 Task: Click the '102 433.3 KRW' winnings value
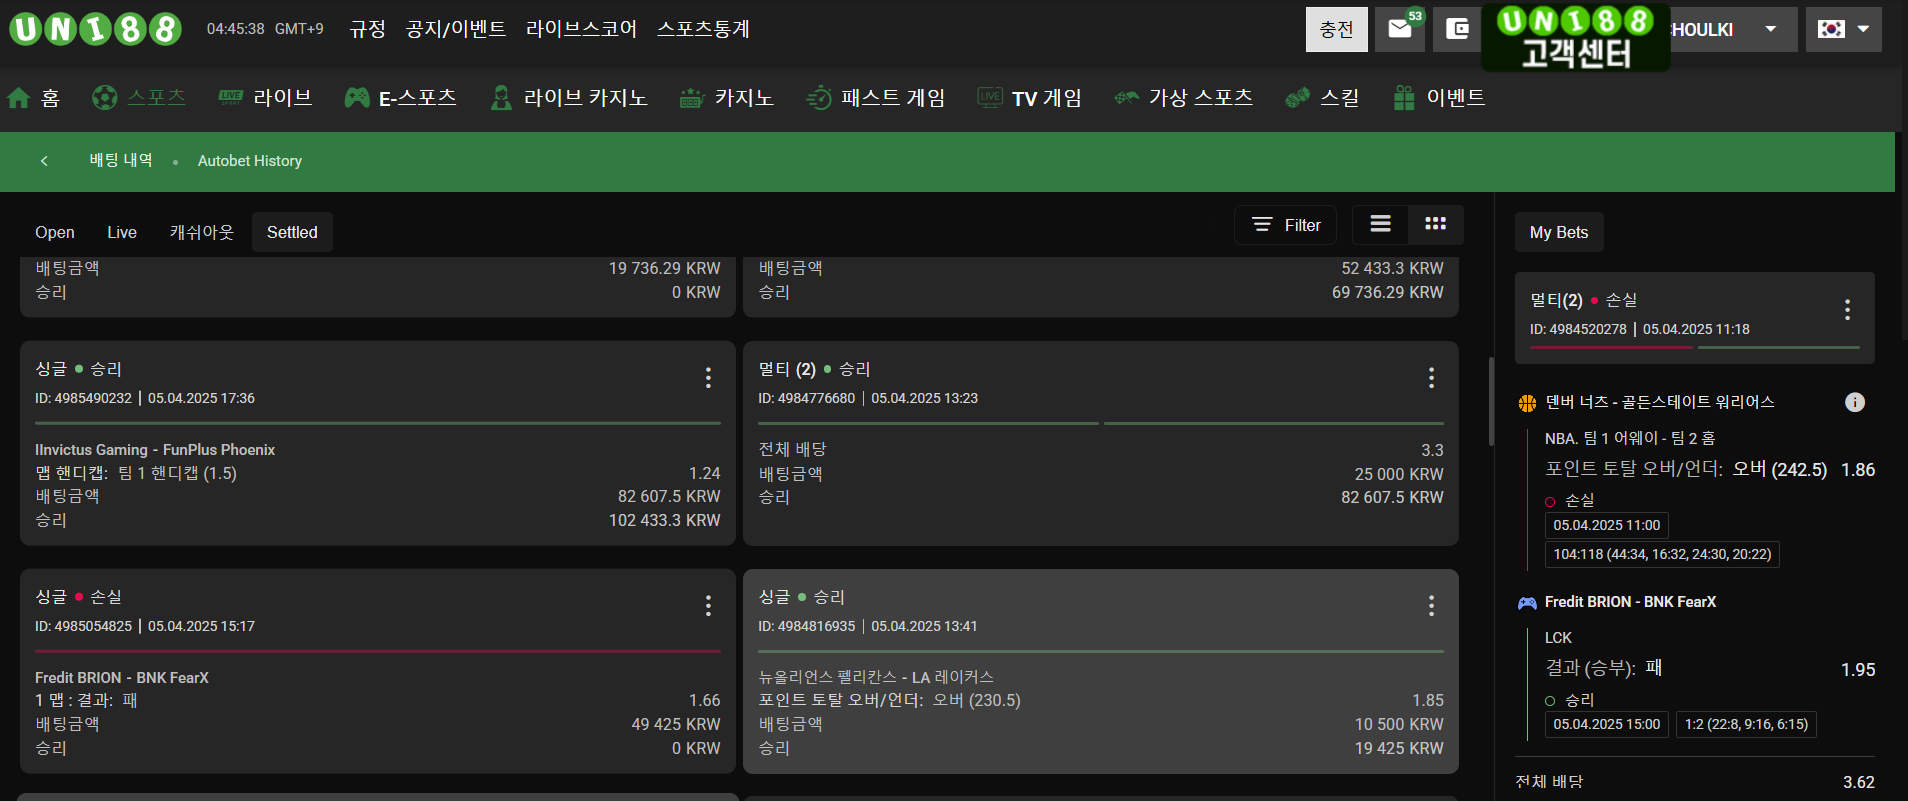664,520
